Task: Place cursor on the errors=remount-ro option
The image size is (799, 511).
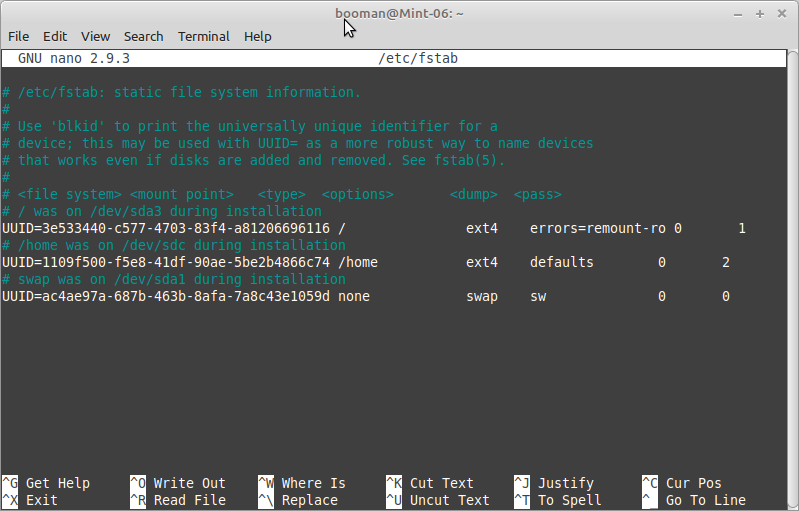Action: 597,228
